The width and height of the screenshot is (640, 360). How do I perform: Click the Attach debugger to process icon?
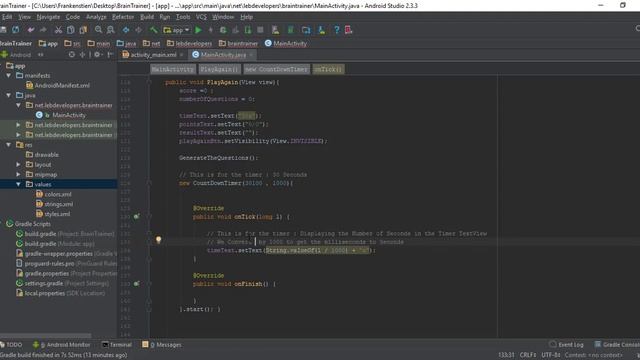pos(248,30)
